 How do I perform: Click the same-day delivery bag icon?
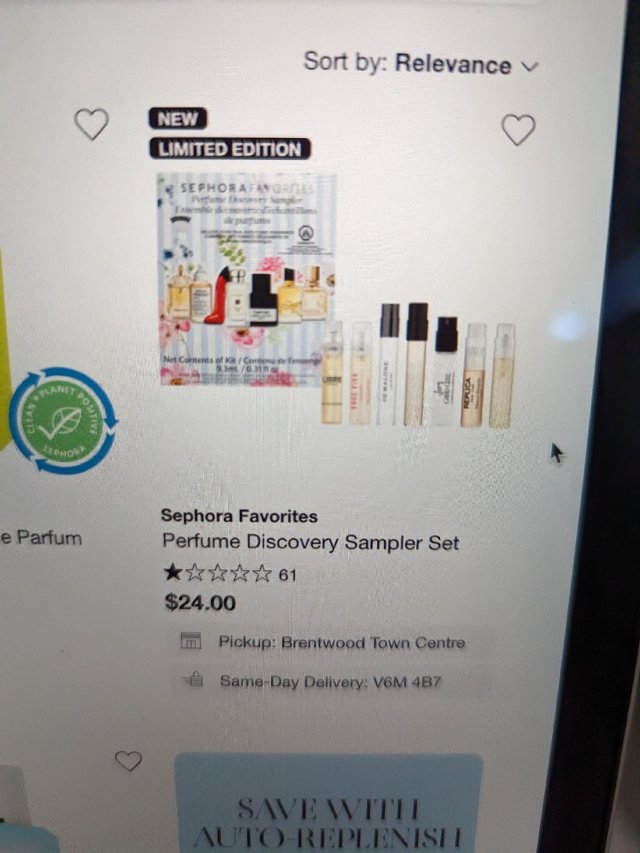[193, 679]
